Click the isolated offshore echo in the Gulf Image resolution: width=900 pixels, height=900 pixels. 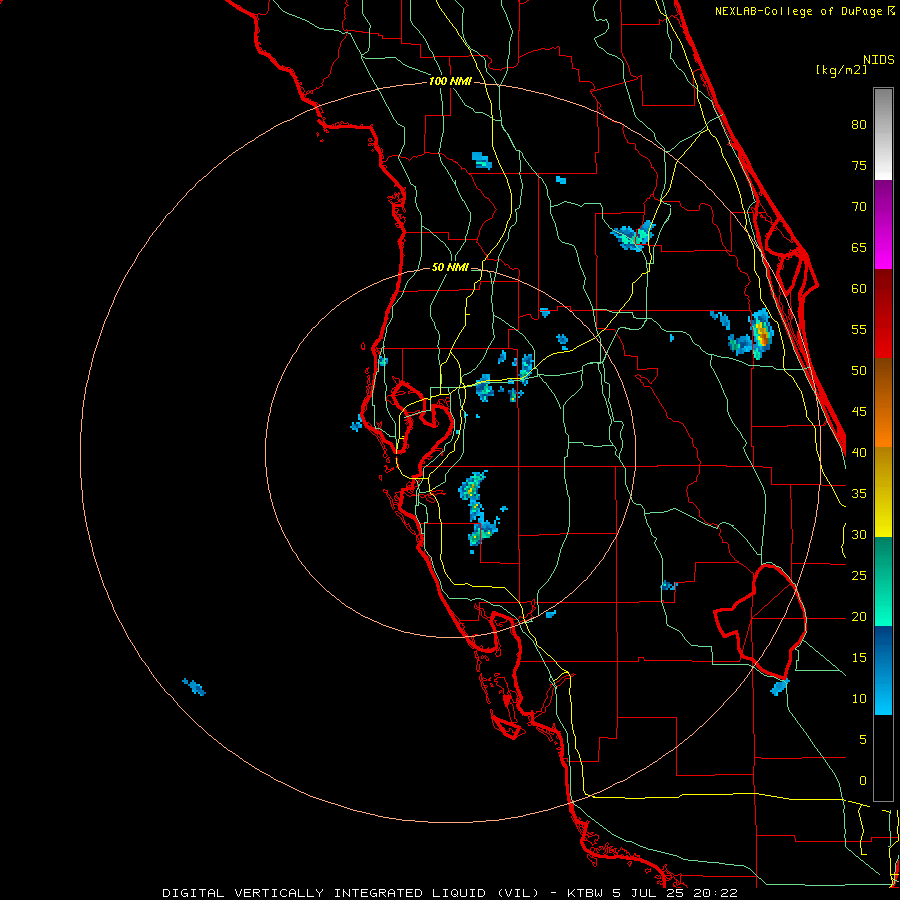194,686
